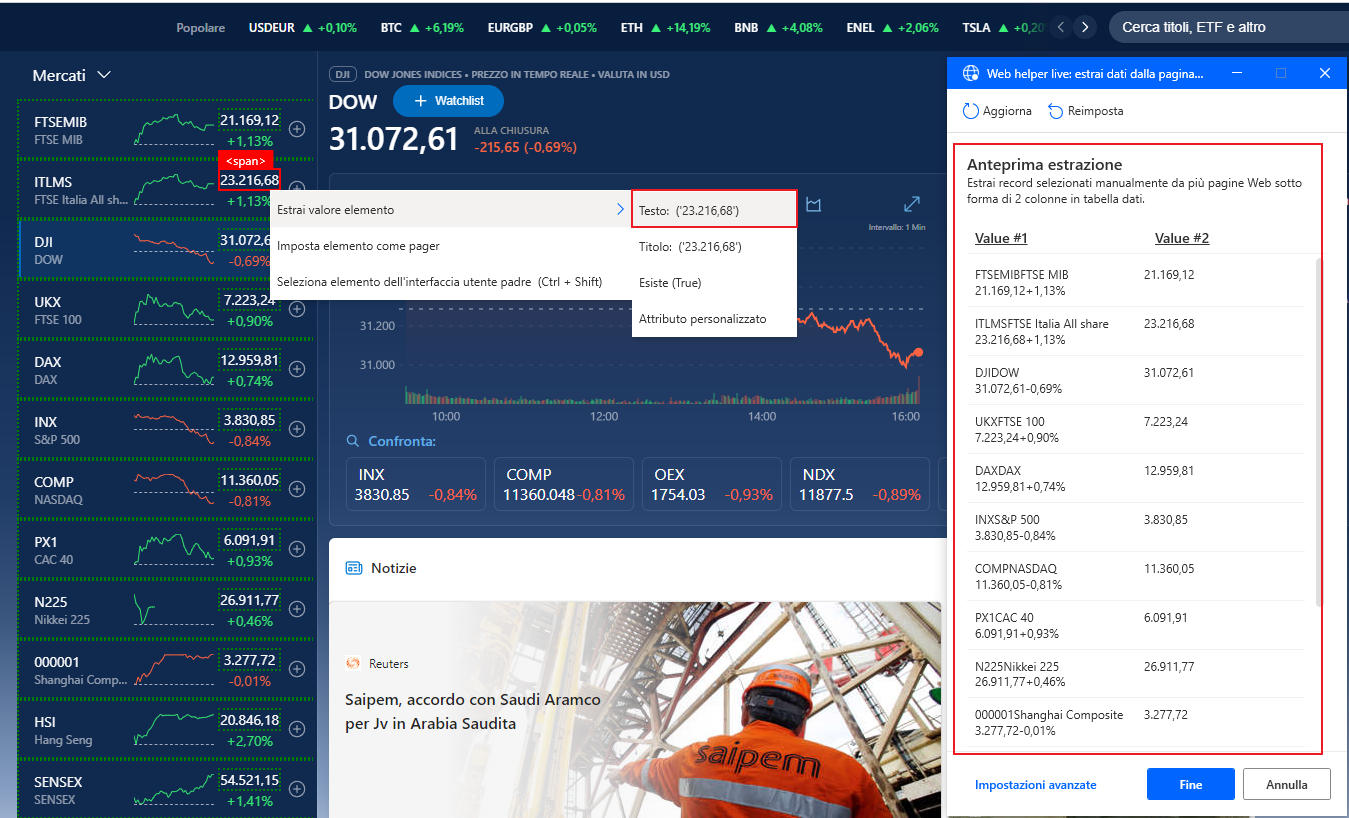
Task: Select the INX comparison card
Action: tap(415, 485)
